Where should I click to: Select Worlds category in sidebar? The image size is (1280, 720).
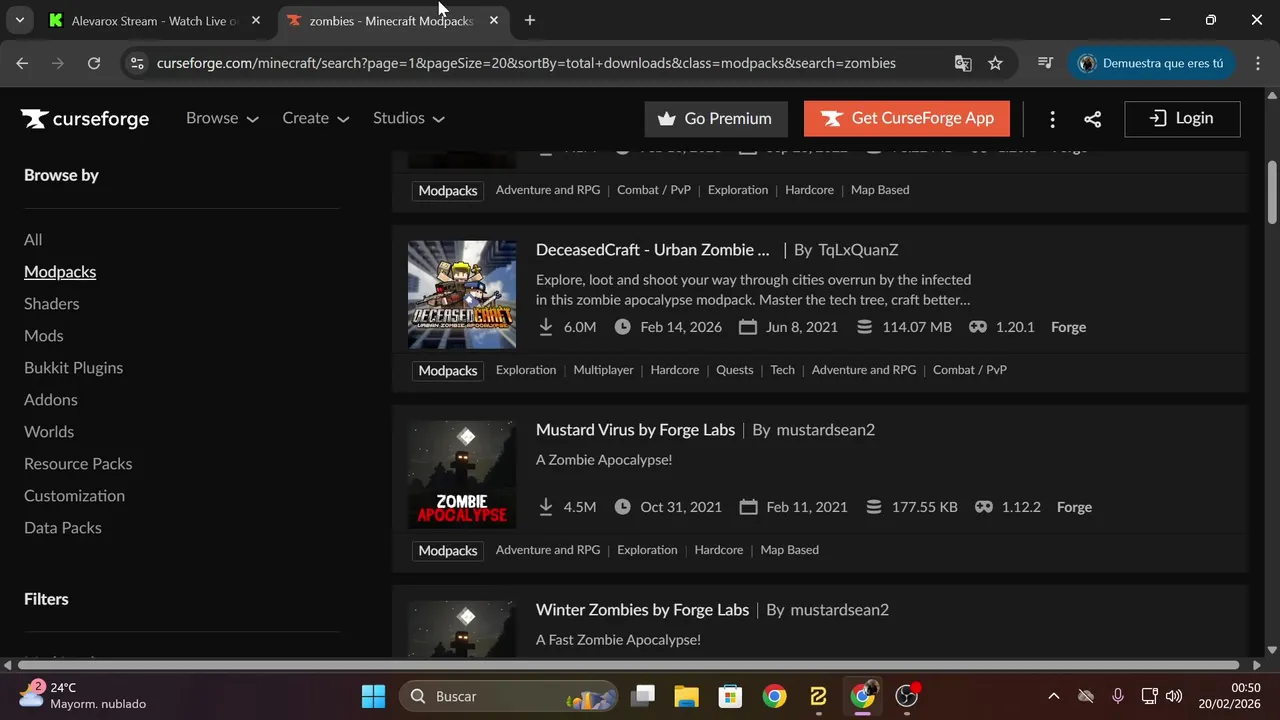point(49,432)
